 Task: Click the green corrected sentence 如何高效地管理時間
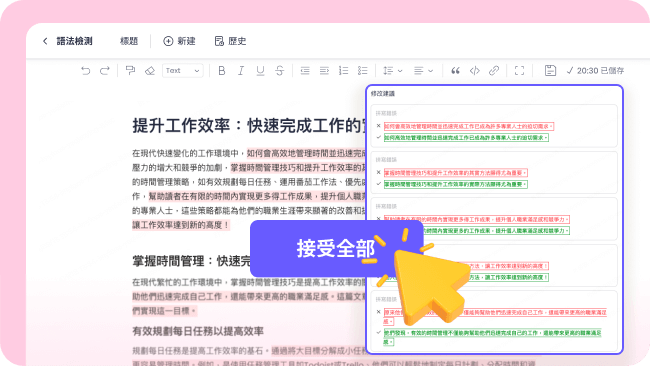[x=466, y=138]
